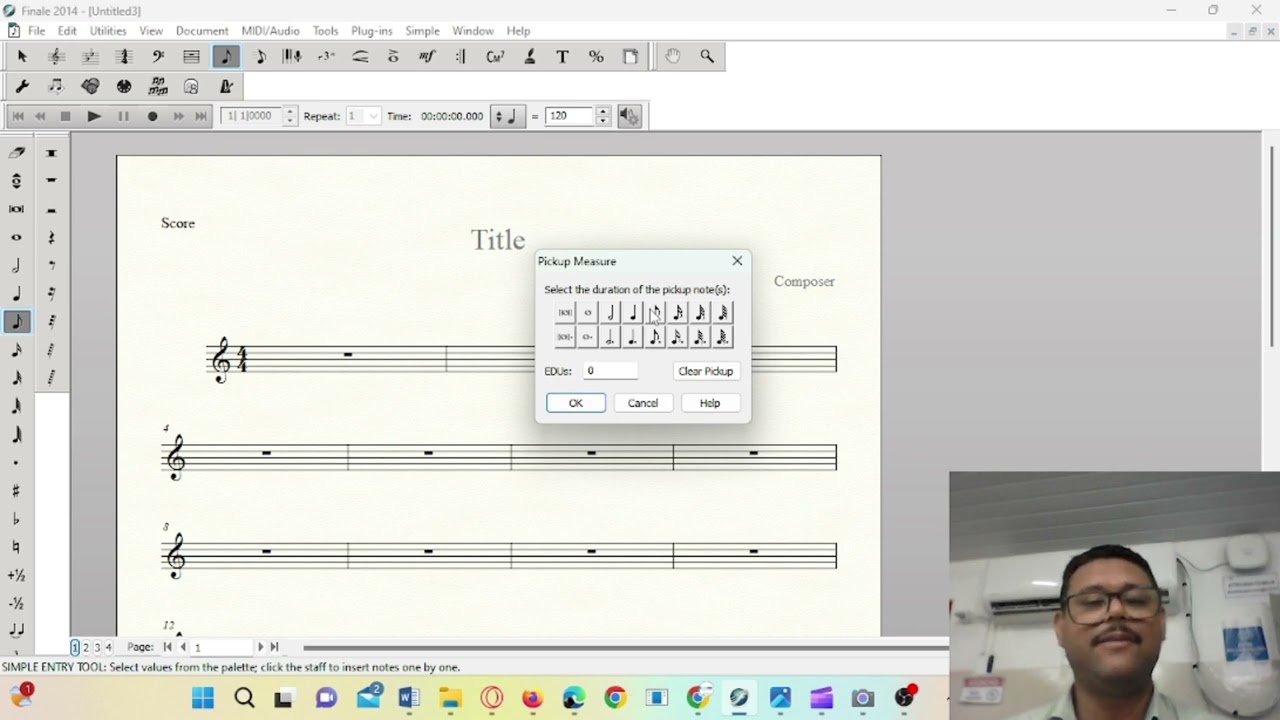The width and height of the screenshot is (1280, 720).
Task: Switch to layer 2 button
Action: 86,647
